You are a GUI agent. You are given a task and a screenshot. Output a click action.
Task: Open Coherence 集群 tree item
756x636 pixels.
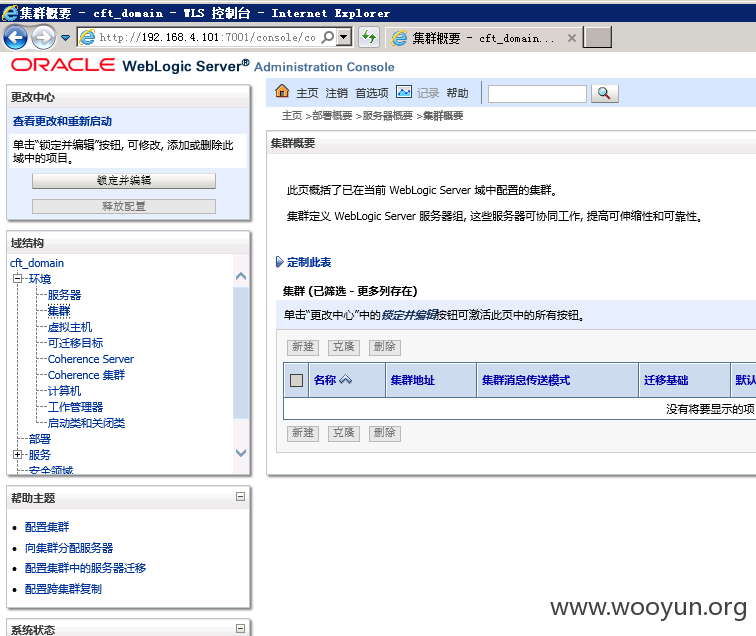(86, 375)
